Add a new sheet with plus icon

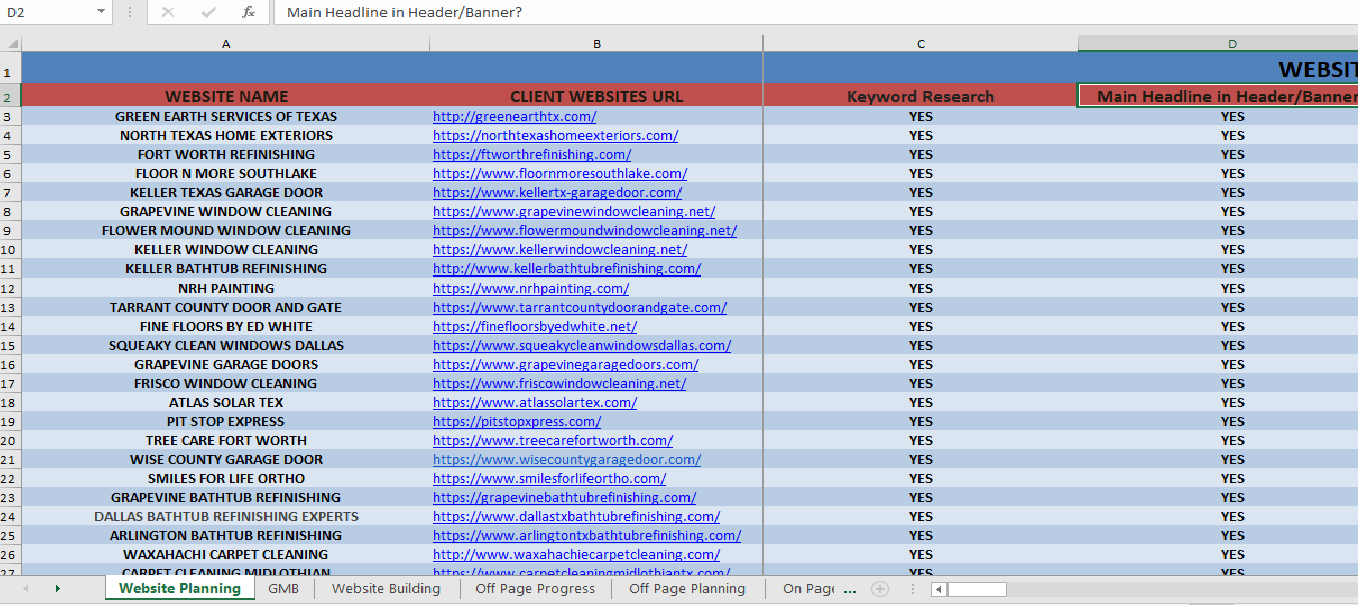point(880,588)
